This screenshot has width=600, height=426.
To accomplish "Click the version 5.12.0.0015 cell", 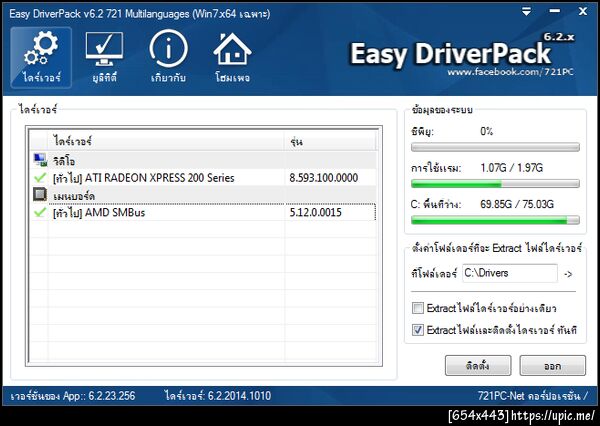I will (315, 212).
